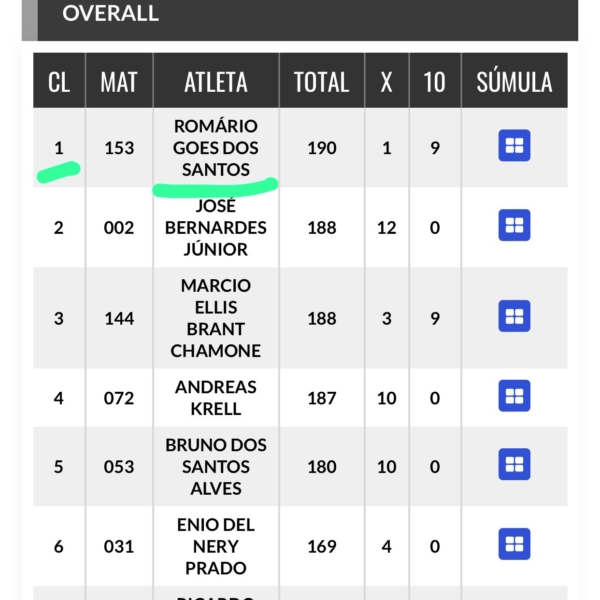Click matrícula 053 cell
Image resolution: width=600 pixels, height=600 pixels.
119,467
